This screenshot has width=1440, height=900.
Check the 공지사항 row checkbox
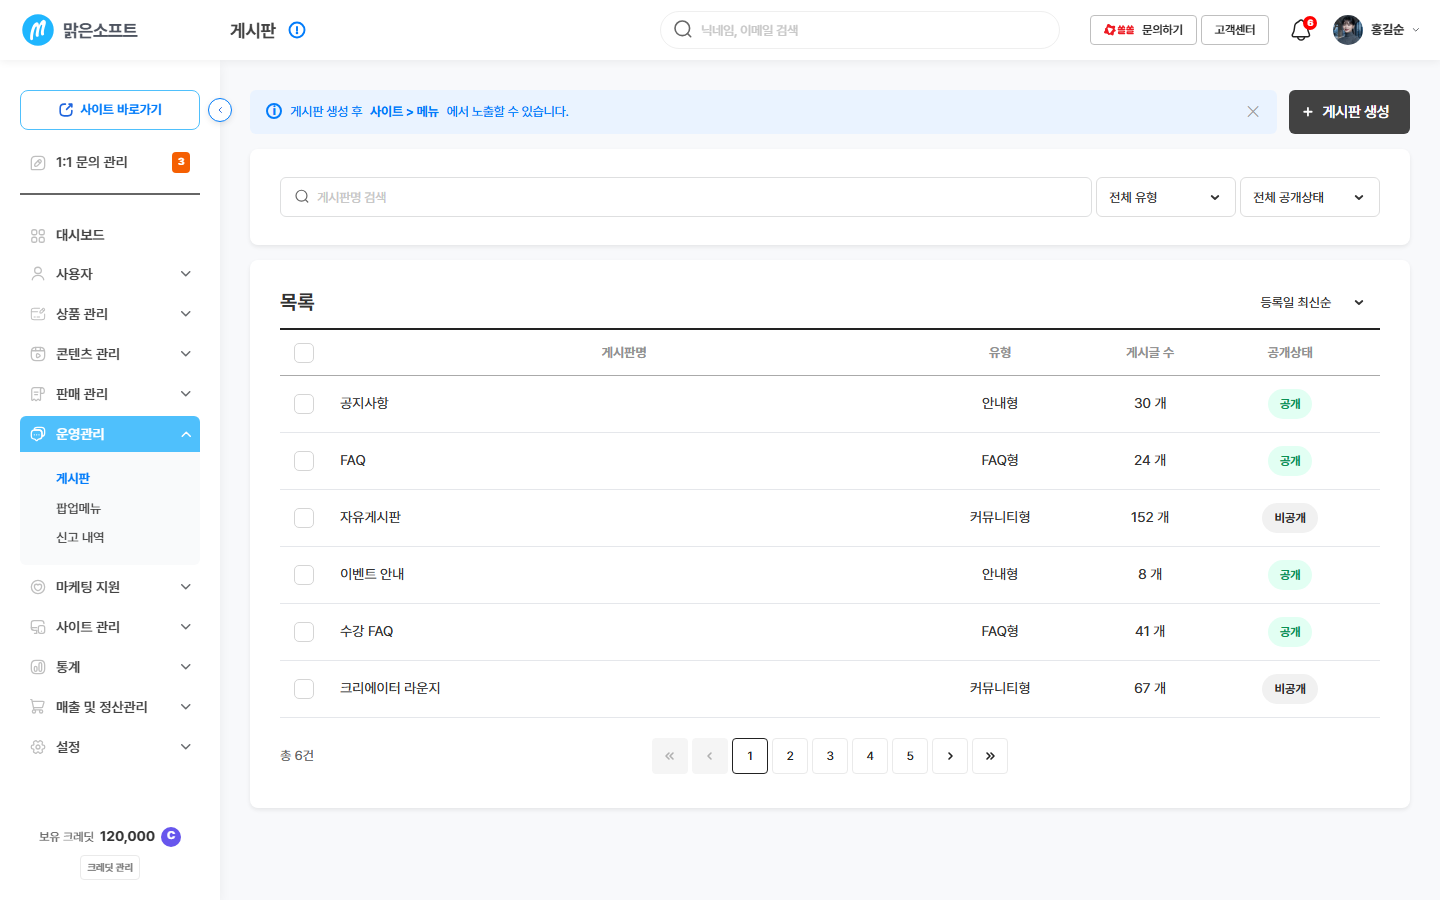coord(304,404)
